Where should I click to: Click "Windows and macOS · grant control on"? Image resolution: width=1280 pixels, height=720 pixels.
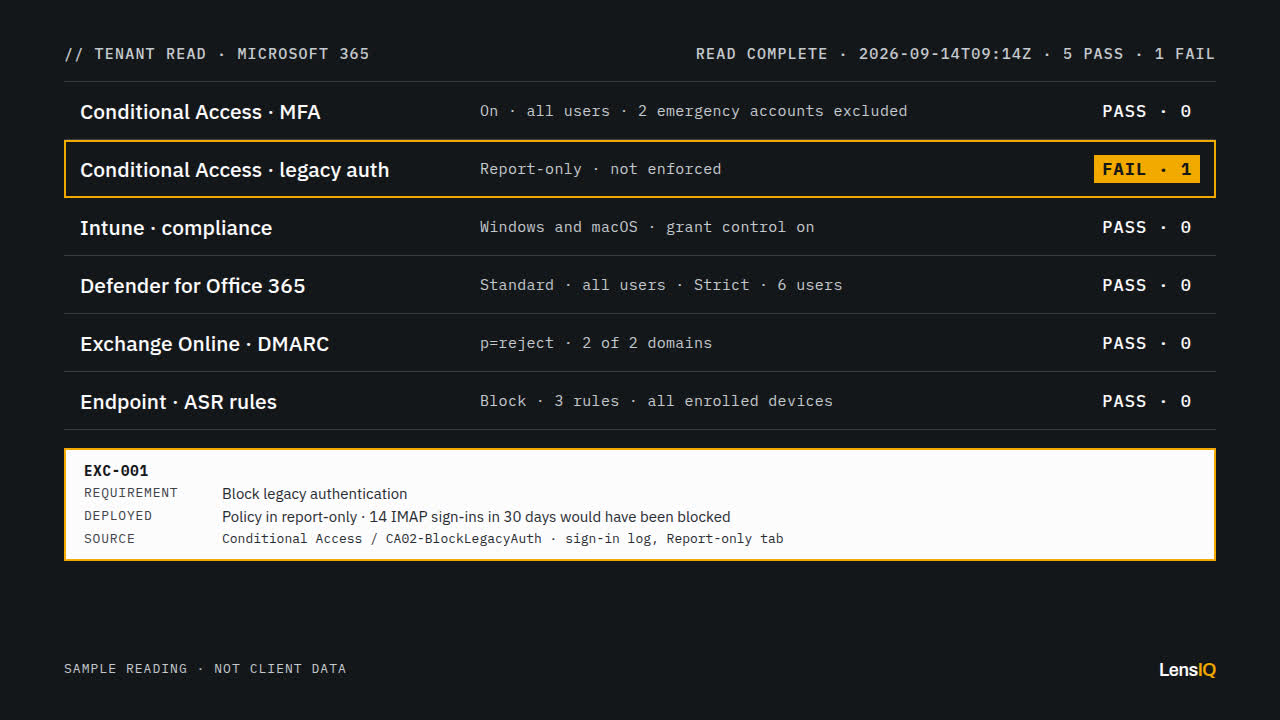pos(647,227)
